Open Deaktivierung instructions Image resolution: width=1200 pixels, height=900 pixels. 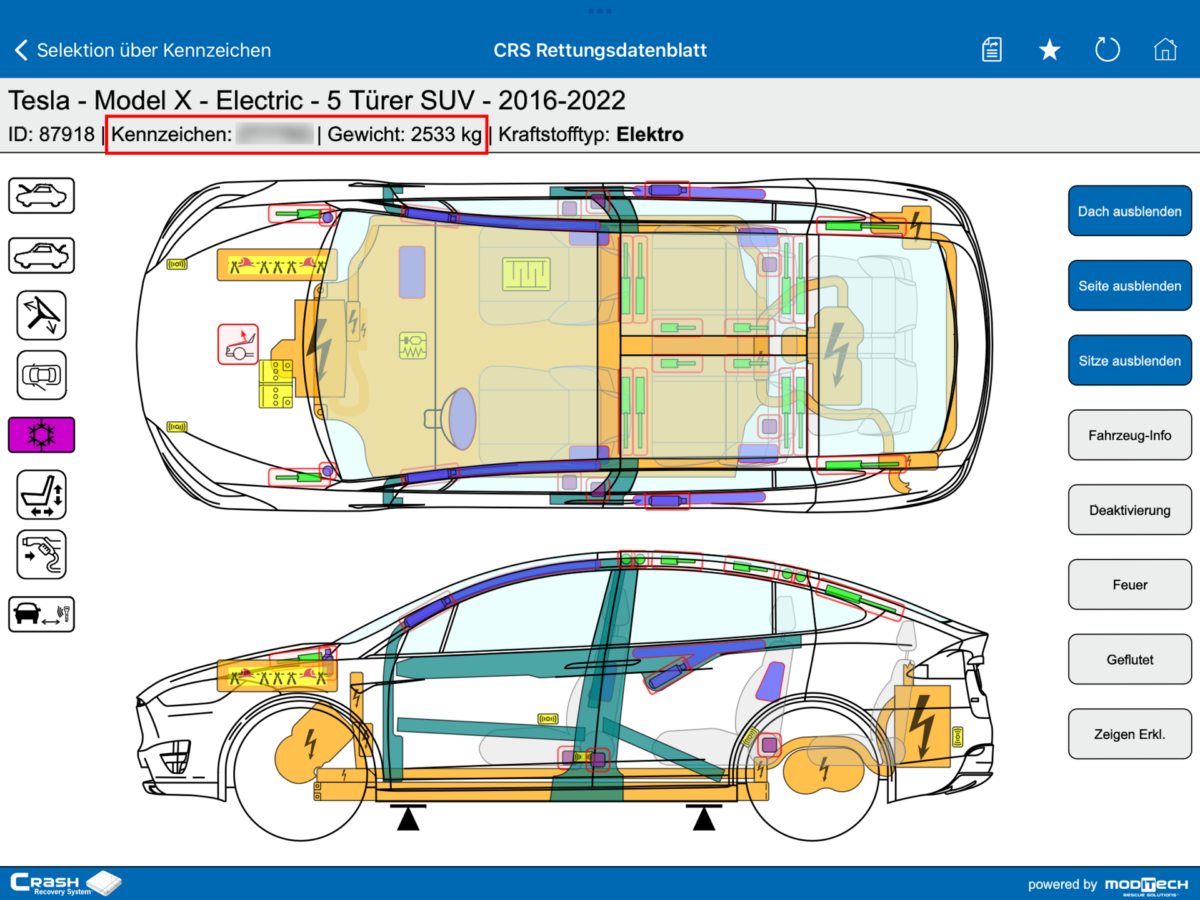pos(1130,510)
